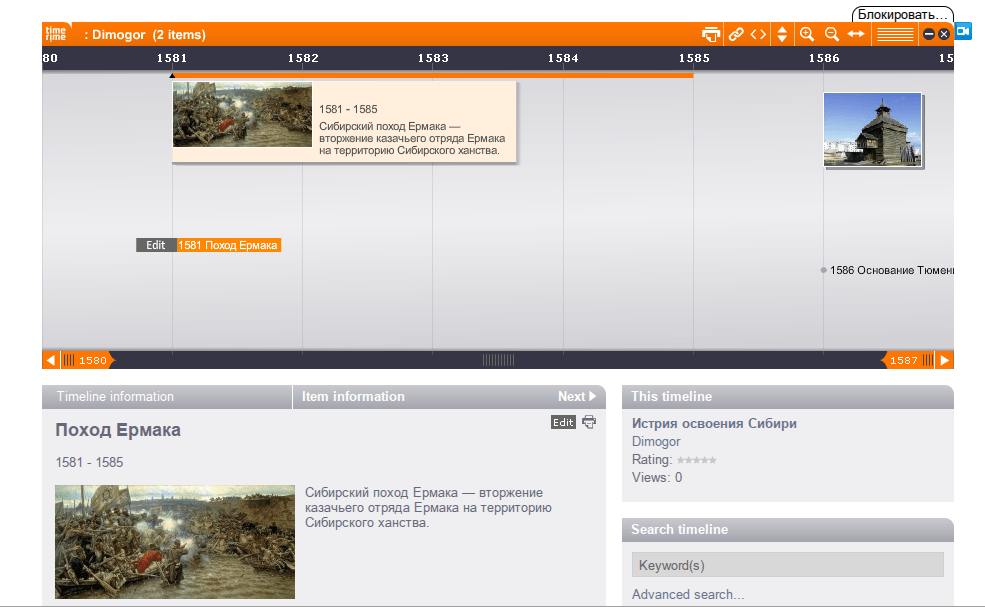Click the Keyword(s) search field

coord(787,565)
